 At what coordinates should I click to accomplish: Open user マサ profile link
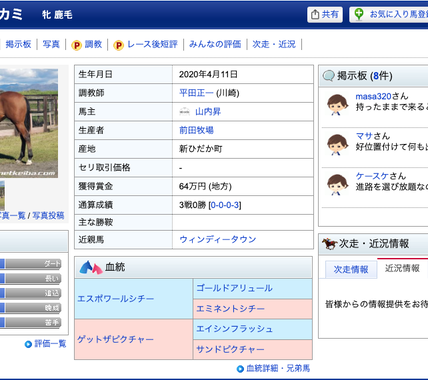pos(364,136)
